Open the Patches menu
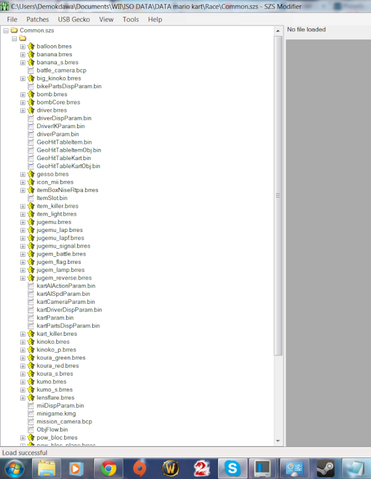The image size is (371, 479). pyautogui.click(x=38, y=19)
